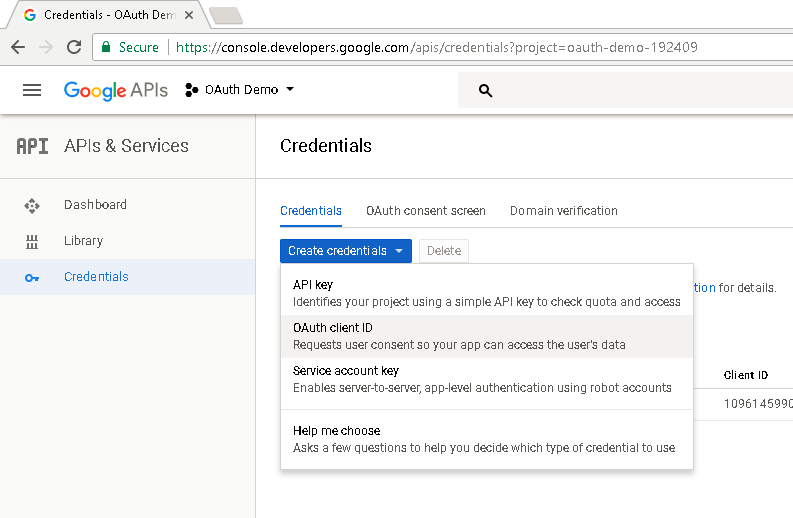
Task: Click the Dashboard icon in sidebar
Action: click(31, 205)
